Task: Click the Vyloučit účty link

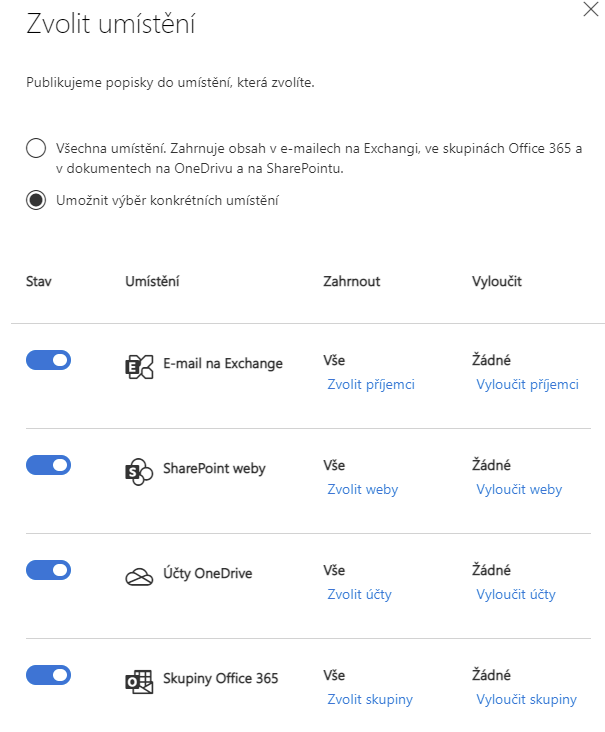Action: pyautogui.click(x=515, y=594)
